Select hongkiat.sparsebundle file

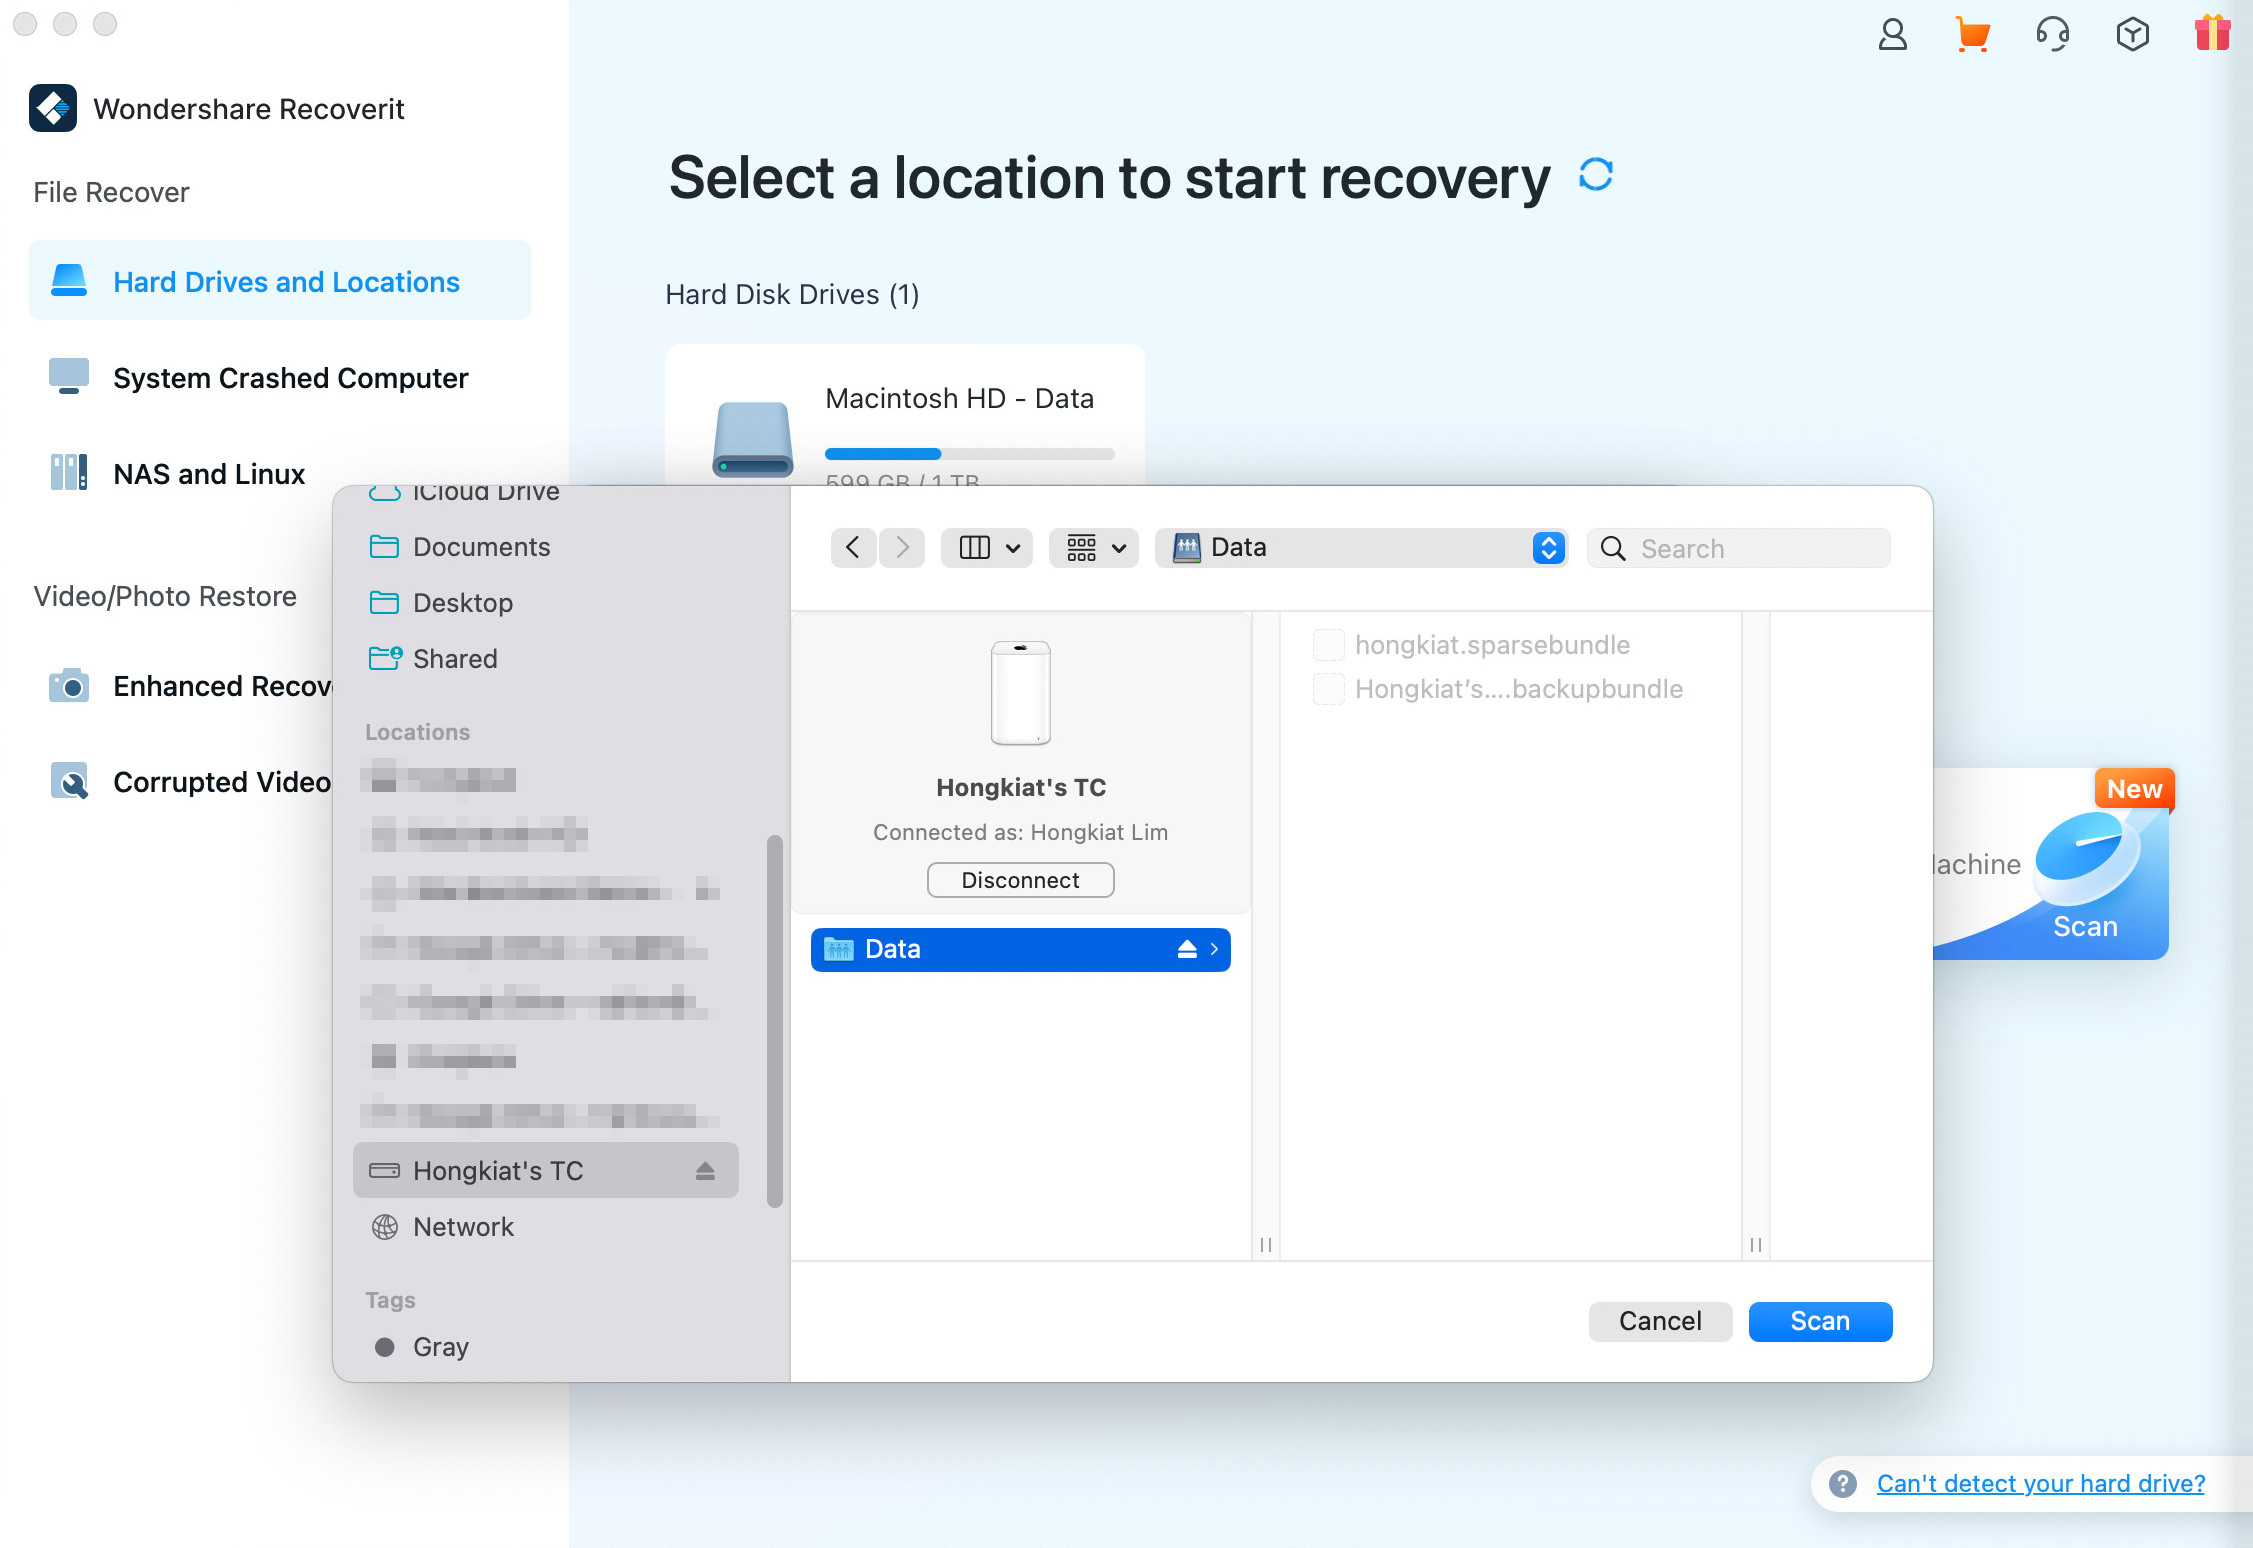1492,644
